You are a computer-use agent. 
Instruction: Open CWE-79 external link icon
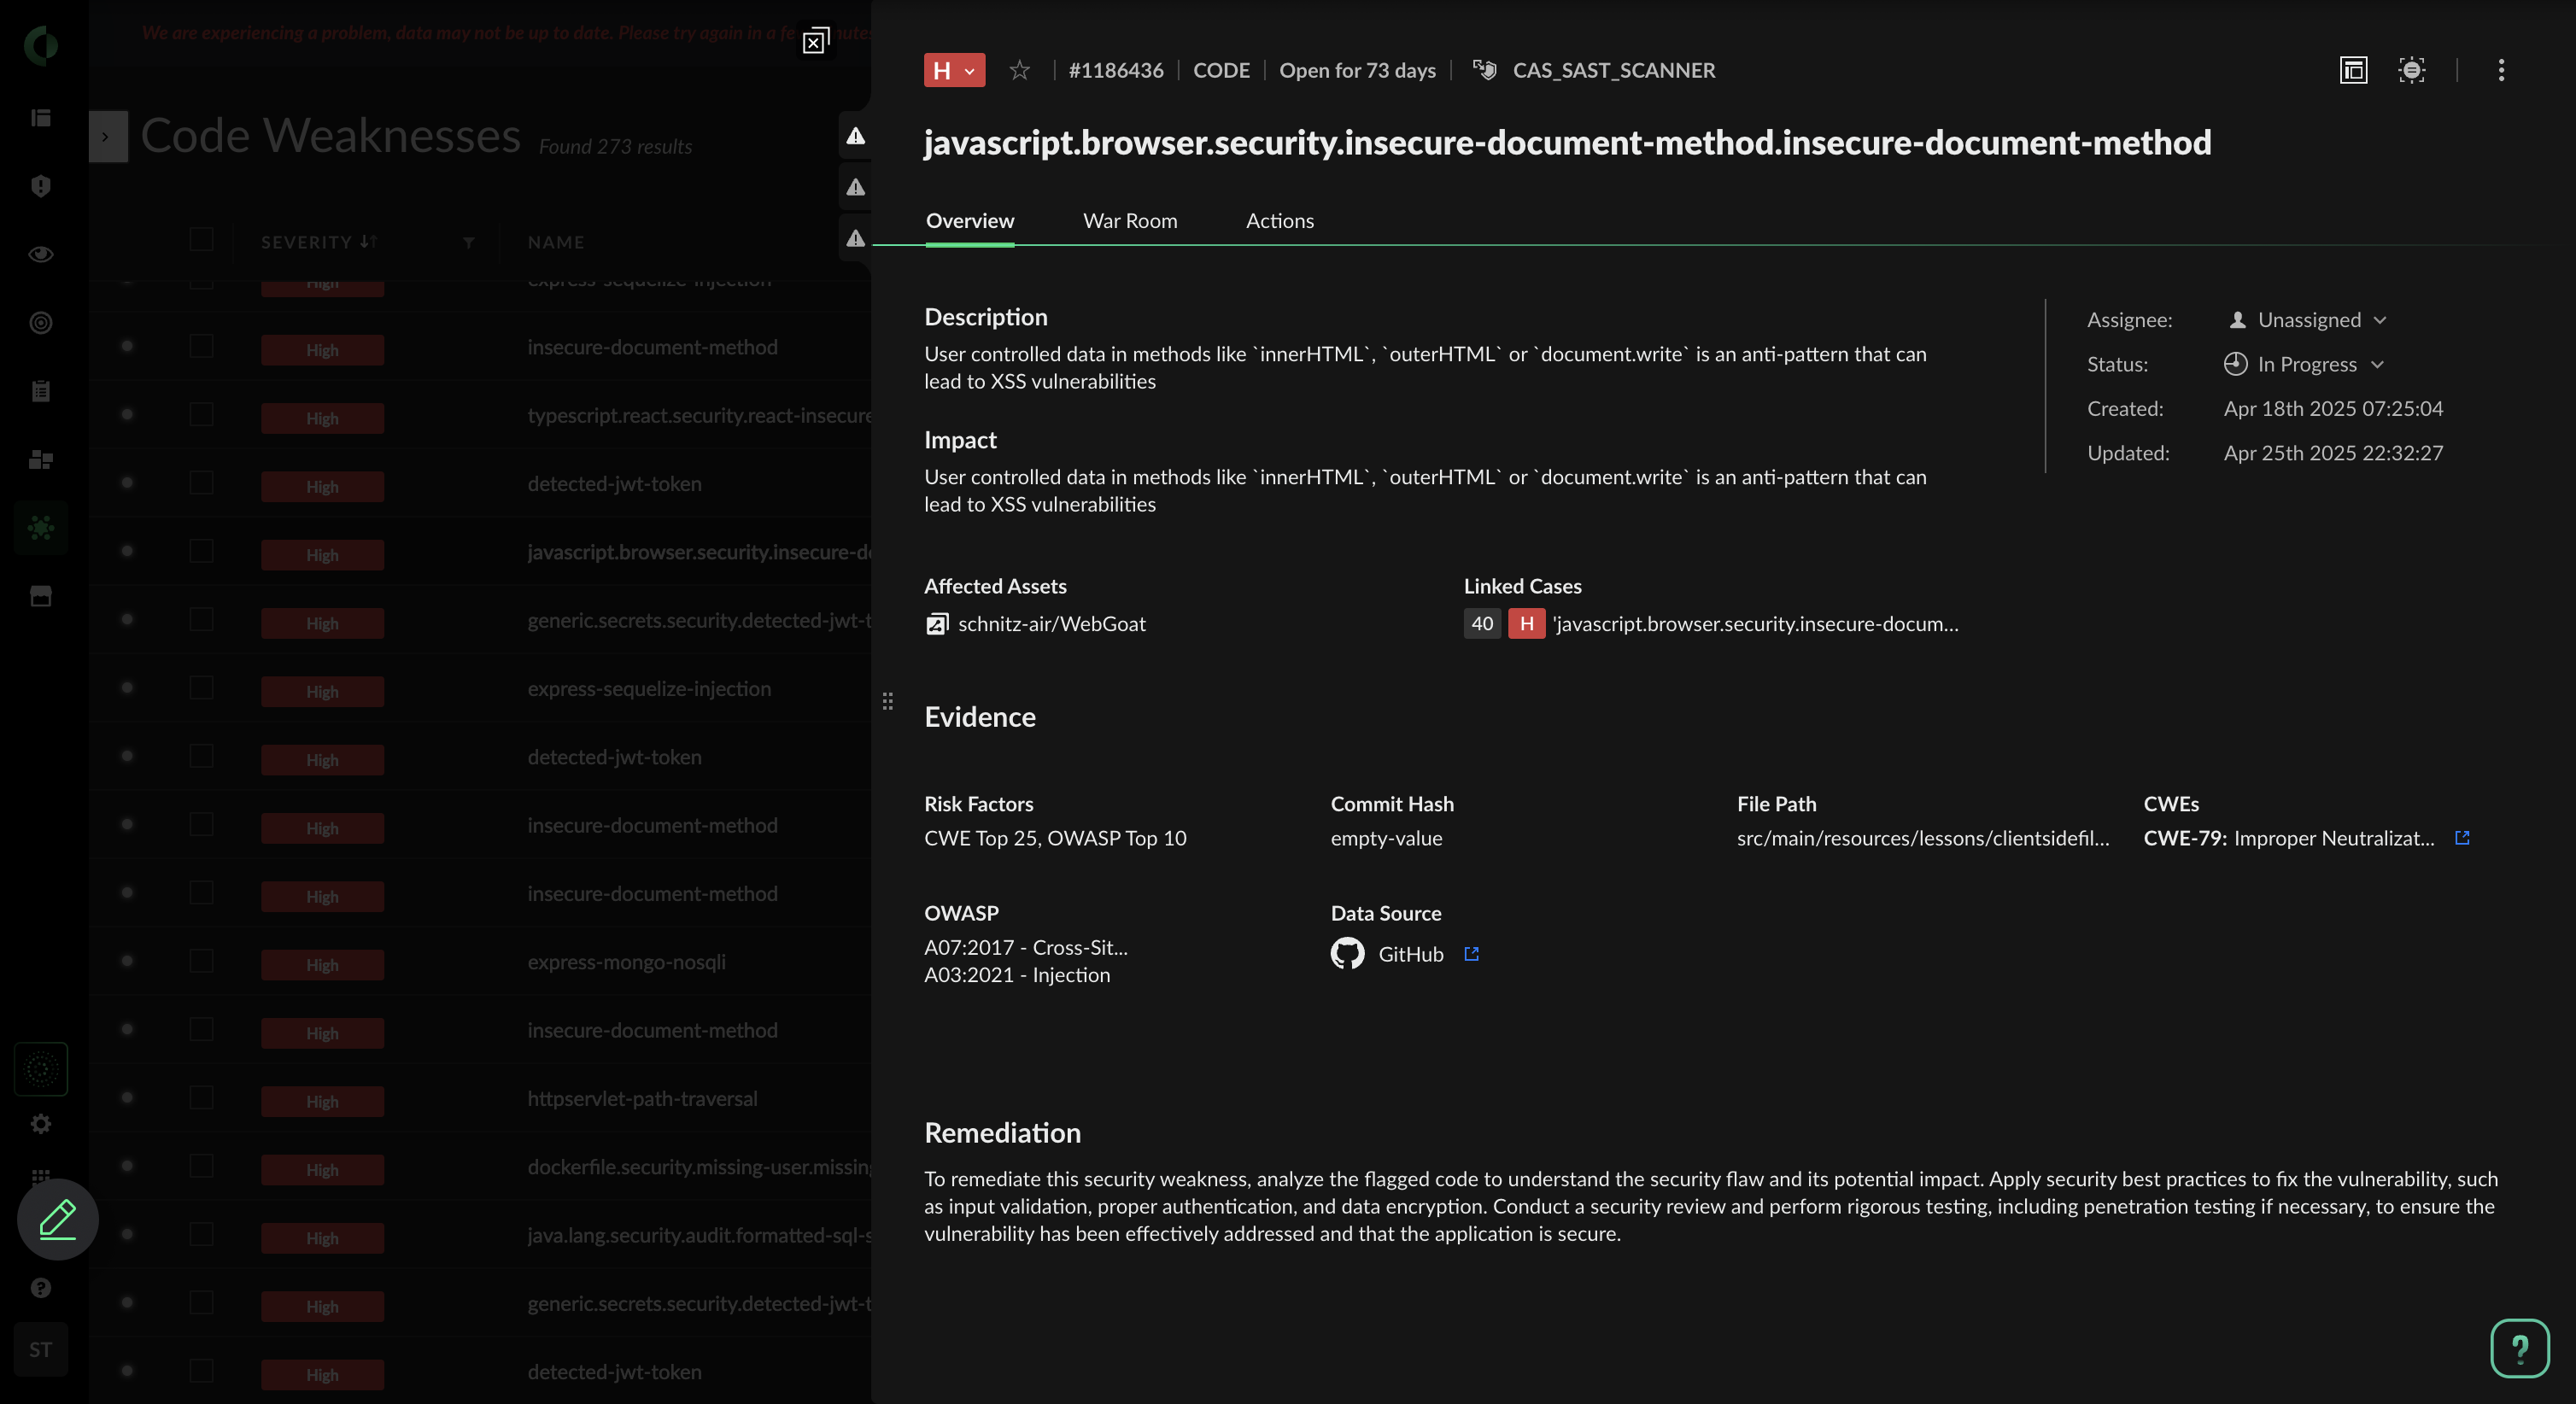pos(2462,838)
